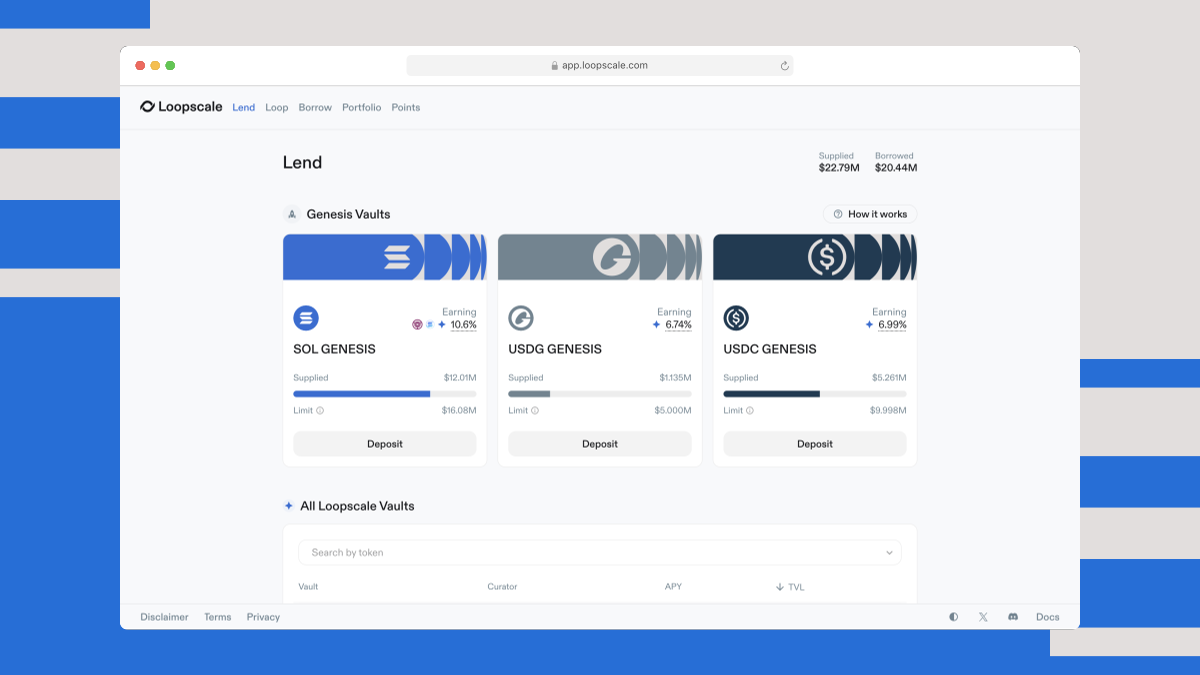Click the browser address bar app.loopscale.com
The image size is (1200, 675).
coord(600,65)
